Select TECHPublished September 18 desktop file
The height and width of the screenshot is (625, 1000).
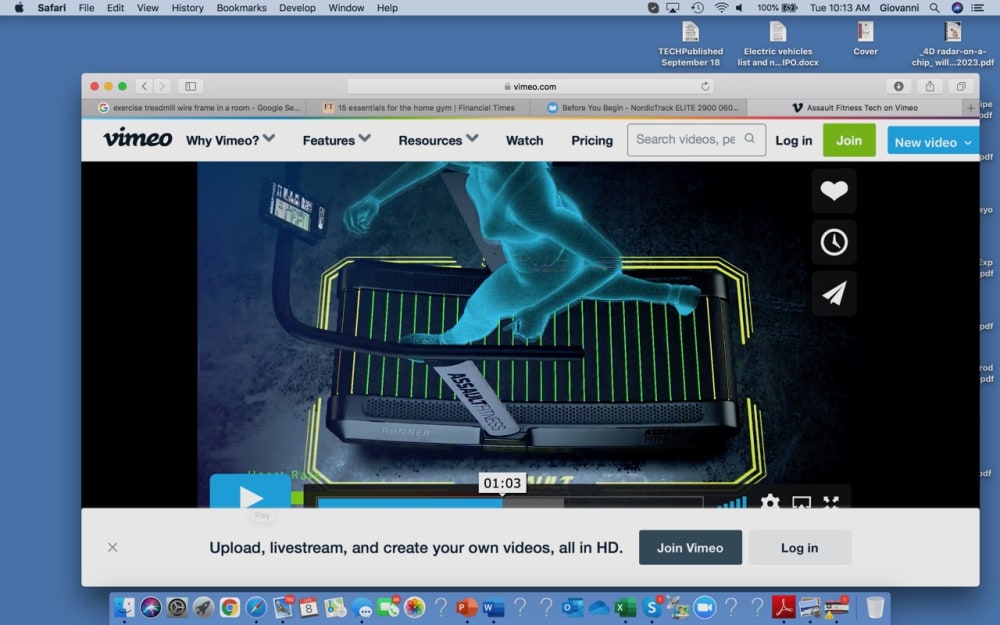[x=691, y=43]
